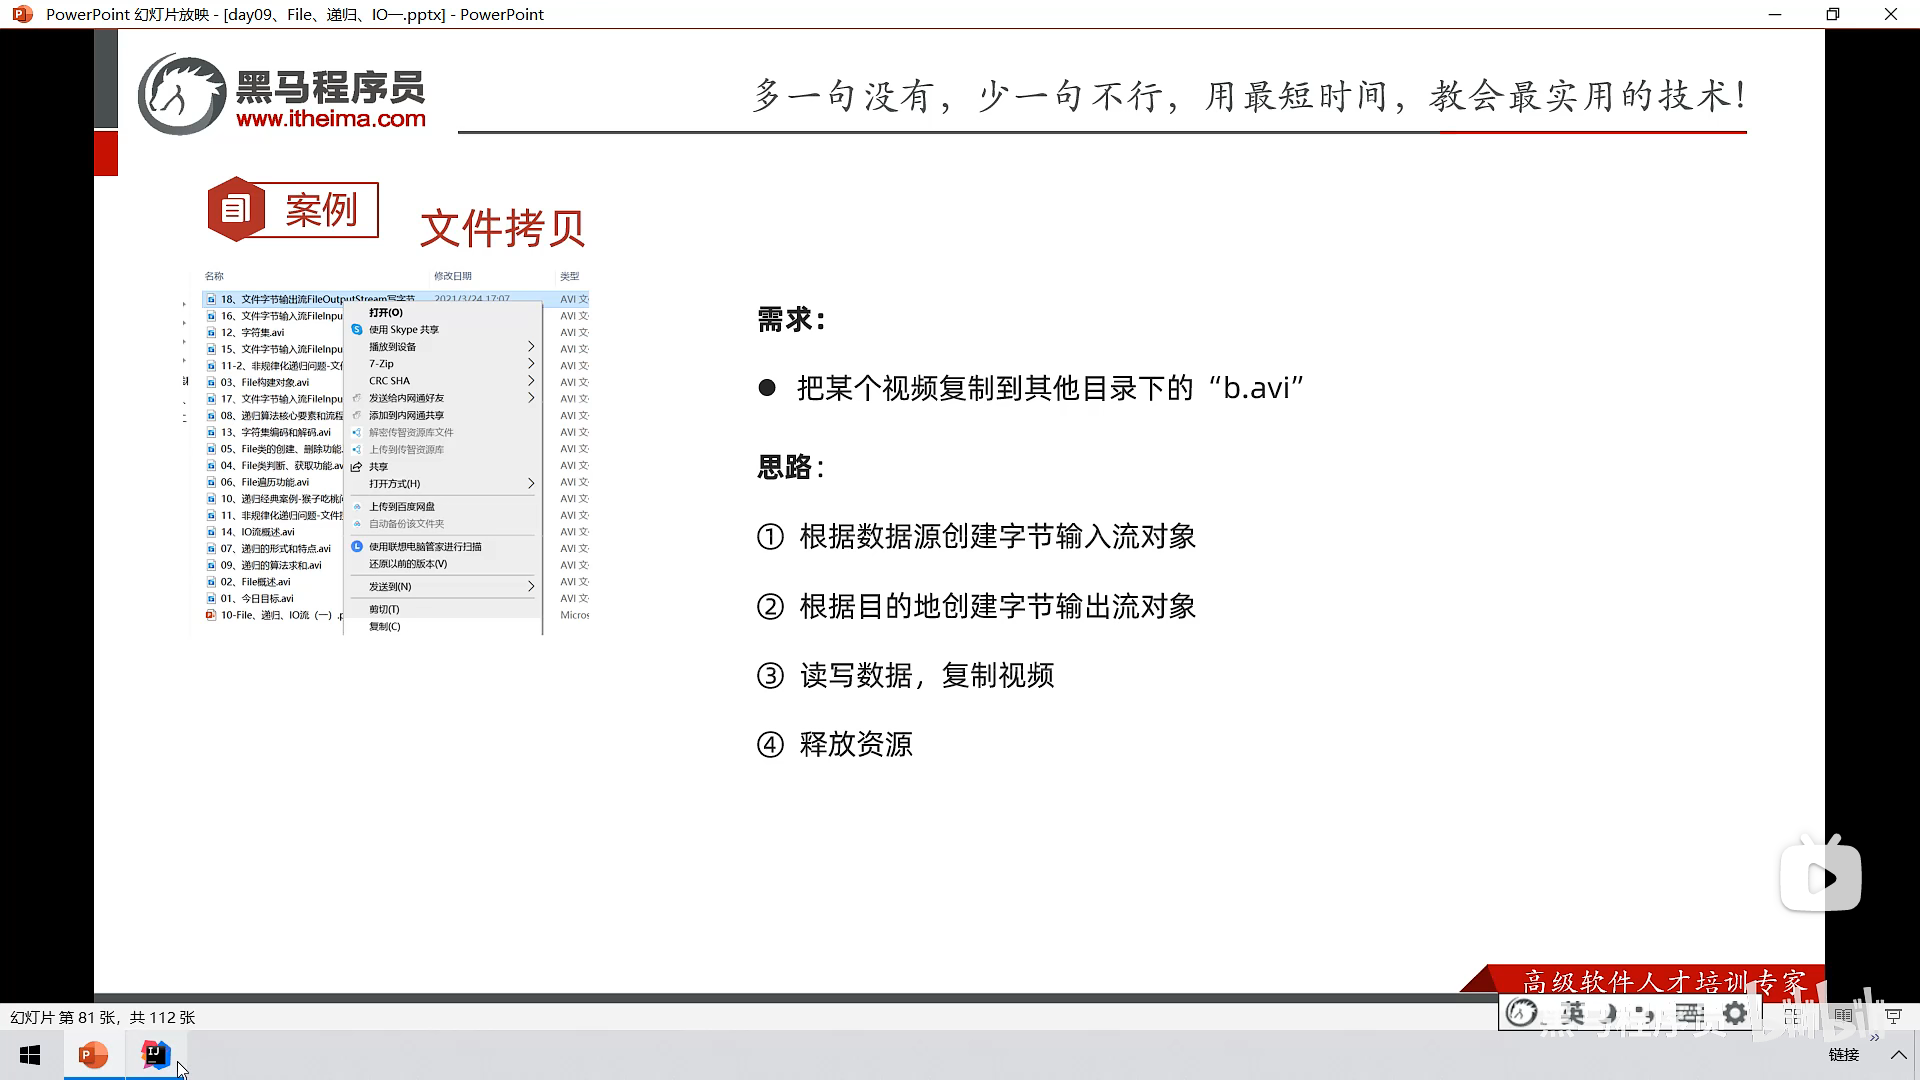1920x1080 pixels.
Task: Click PowerPoint app icon in title bar
Action: (22, 14)
